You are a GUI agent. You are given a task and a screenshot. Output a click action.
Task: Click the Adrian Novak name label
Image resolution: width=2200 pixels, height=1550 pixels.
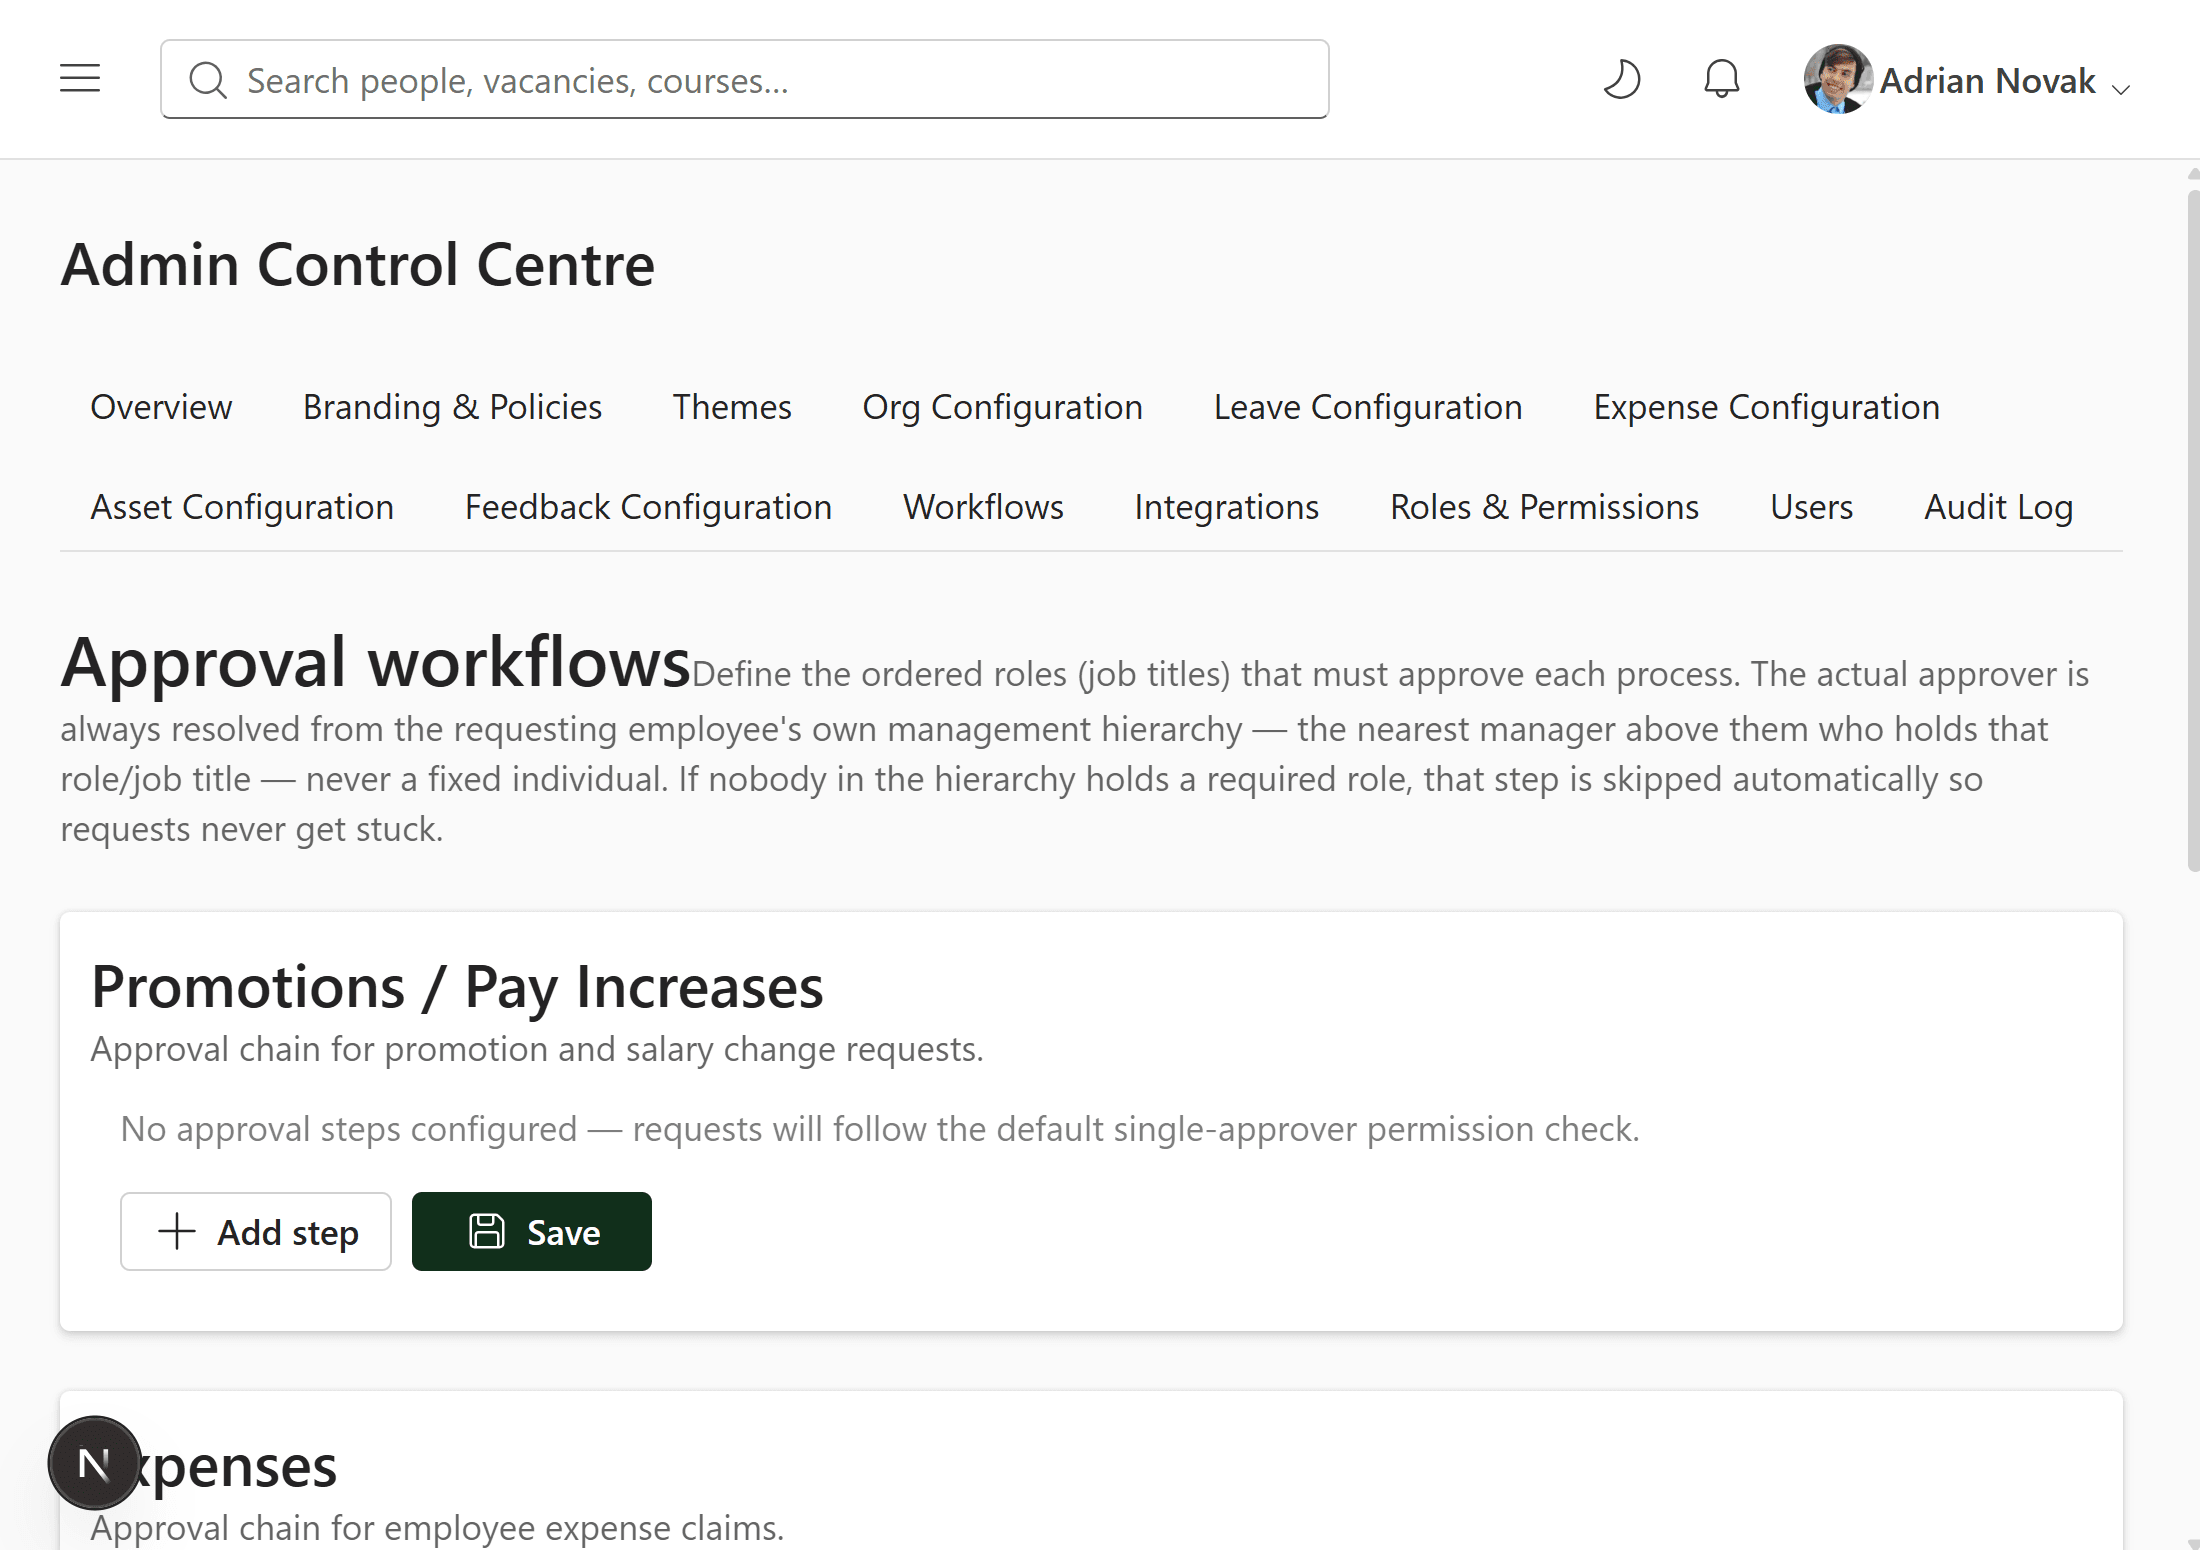[1987, 80]
